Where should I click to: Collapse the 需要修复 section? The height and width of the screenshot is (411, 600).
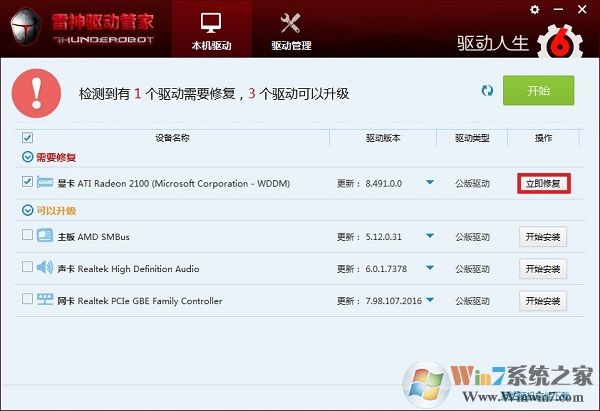tap(27, 157)
